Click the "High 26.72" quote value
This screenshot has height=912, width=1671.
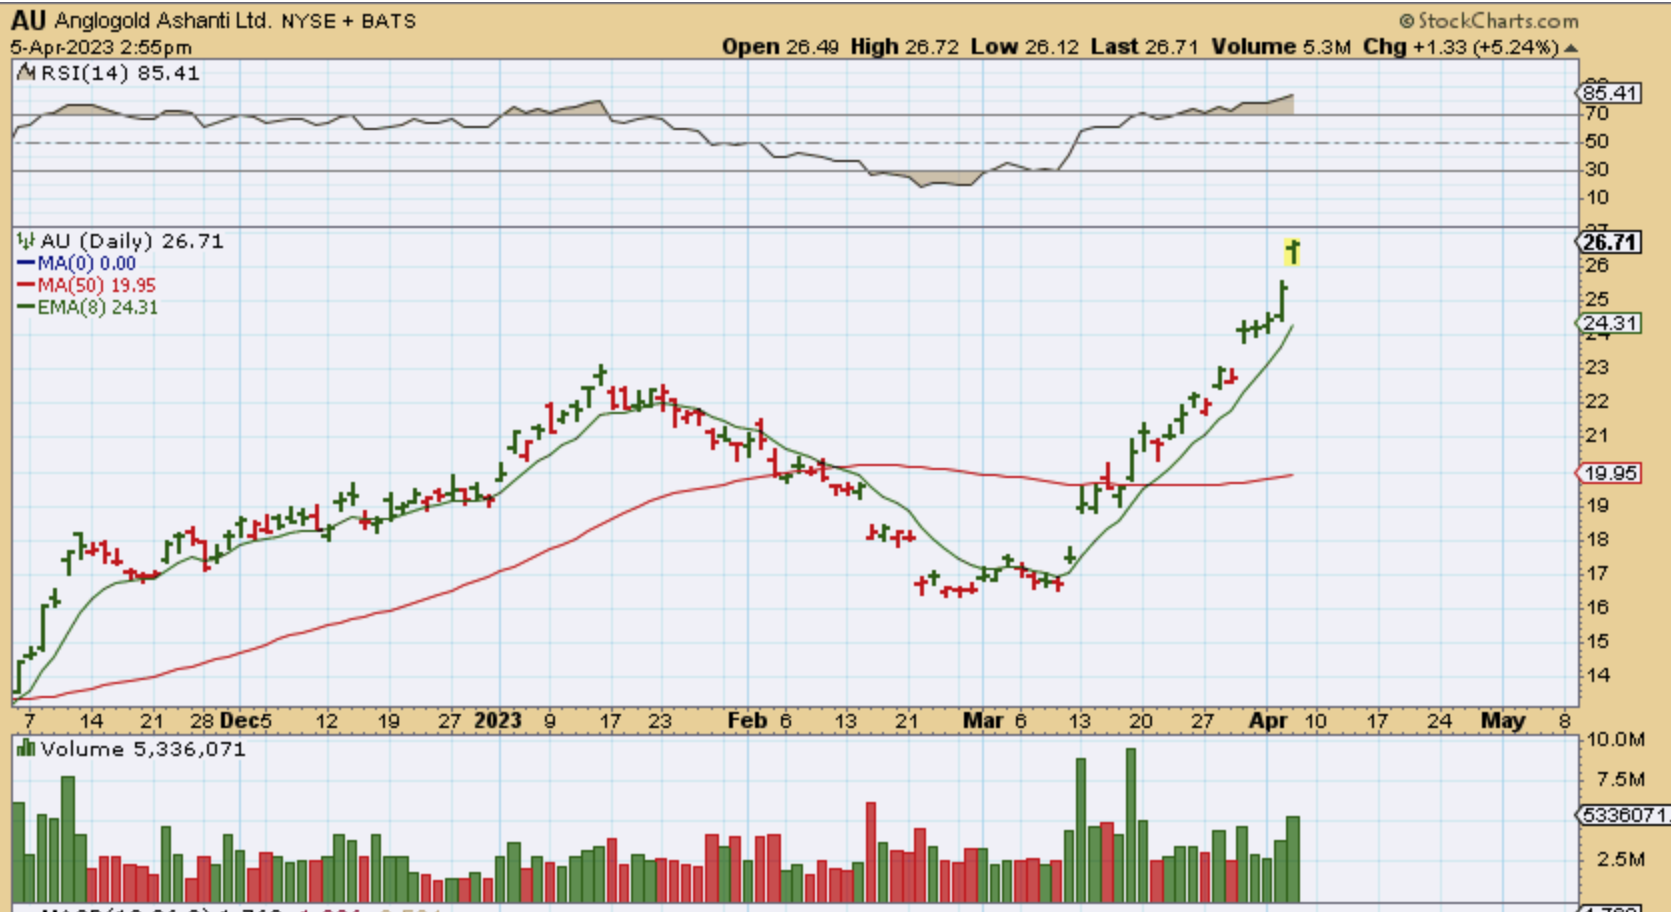coord(905,47)
